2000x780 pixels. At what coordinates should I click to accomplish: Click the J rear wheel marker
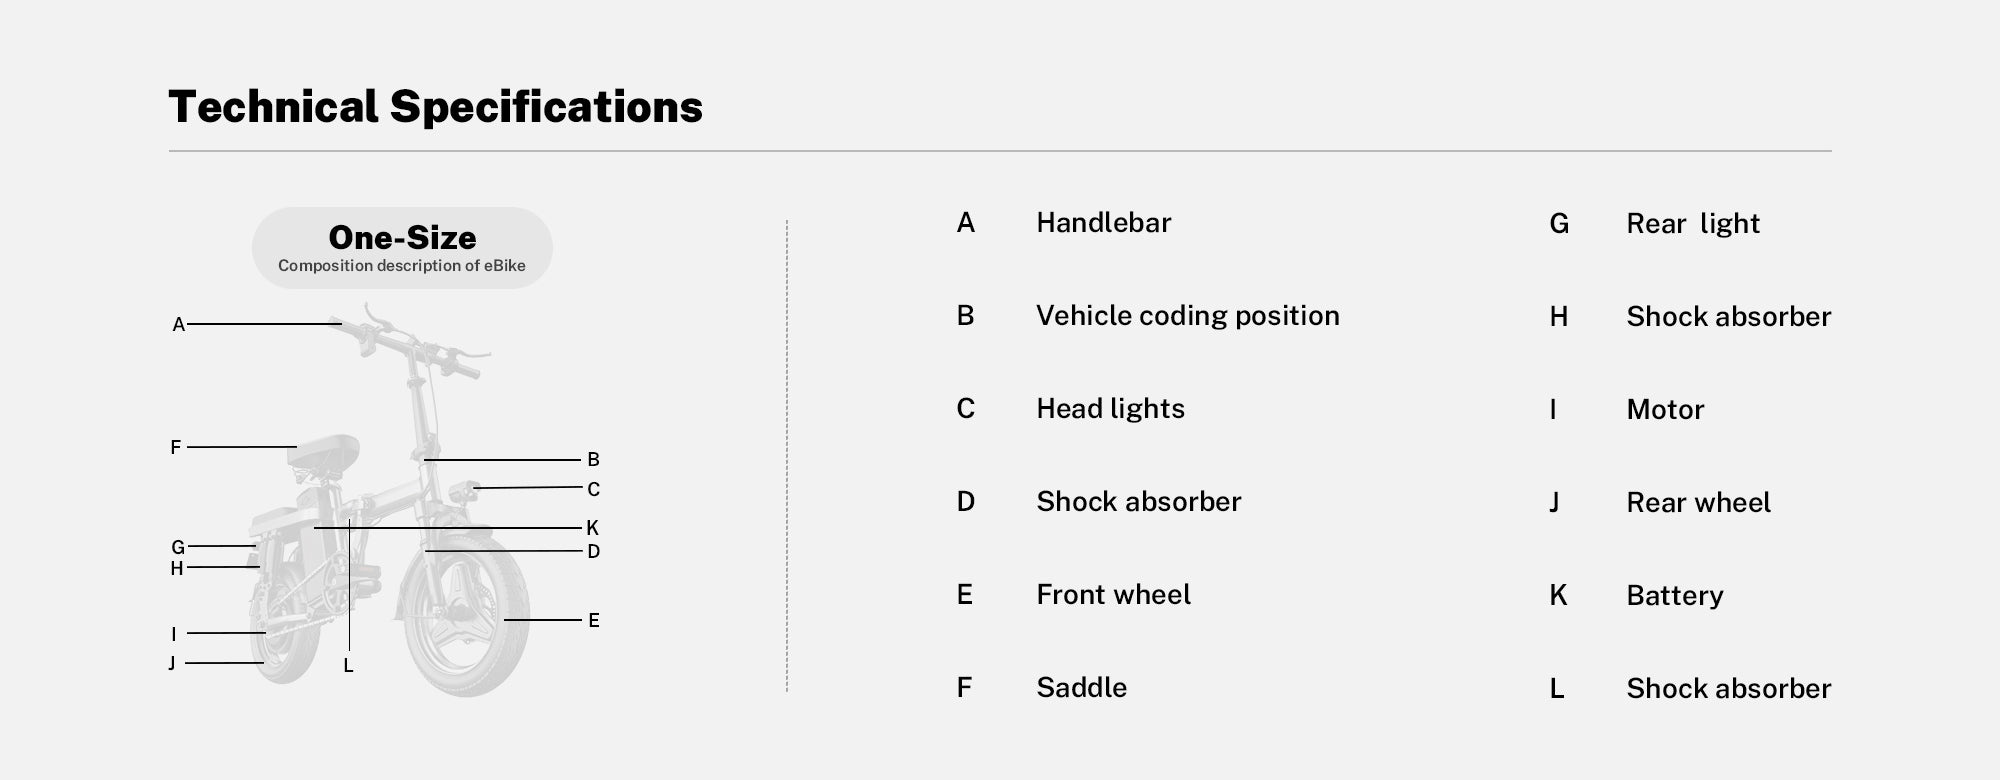172,663
